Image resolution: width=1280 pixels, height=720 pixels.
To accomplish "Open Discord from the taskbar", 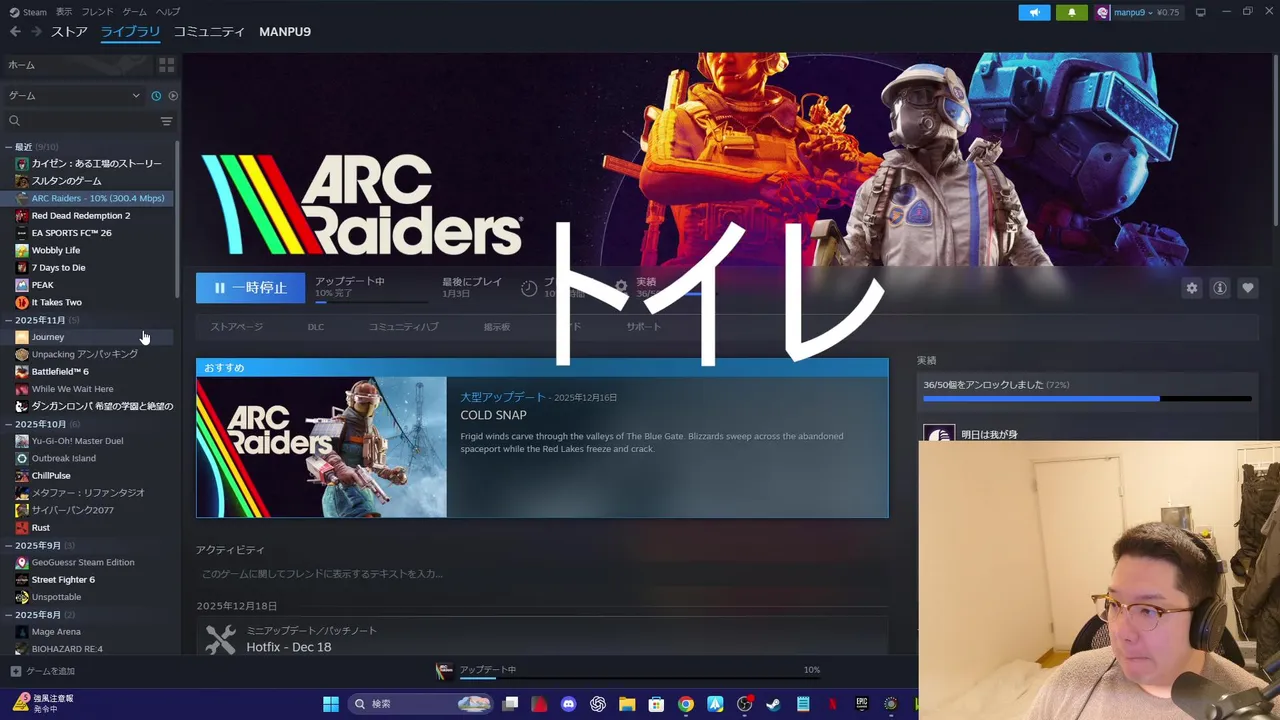I will [569, 704].
